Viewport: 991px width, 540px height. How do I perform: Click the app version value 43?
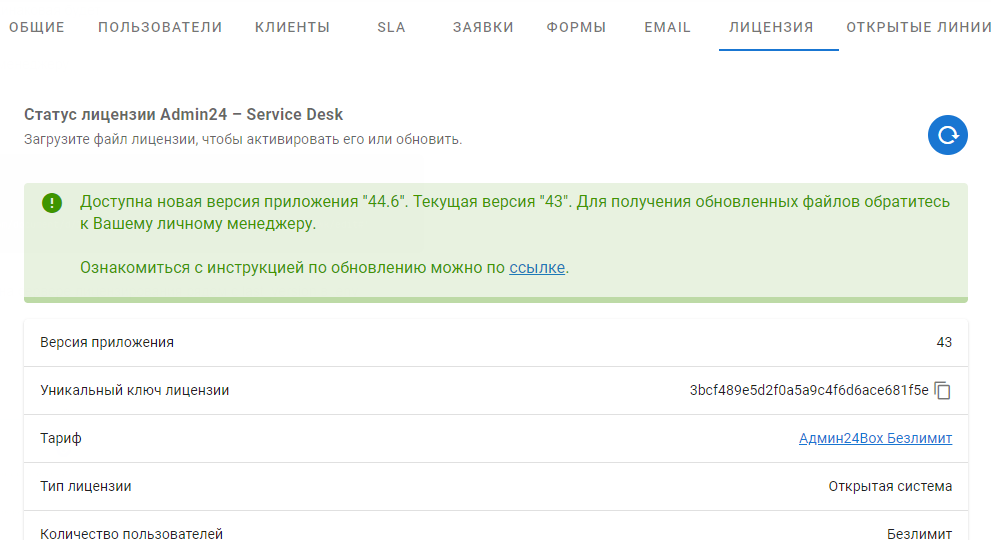point(944,342)
